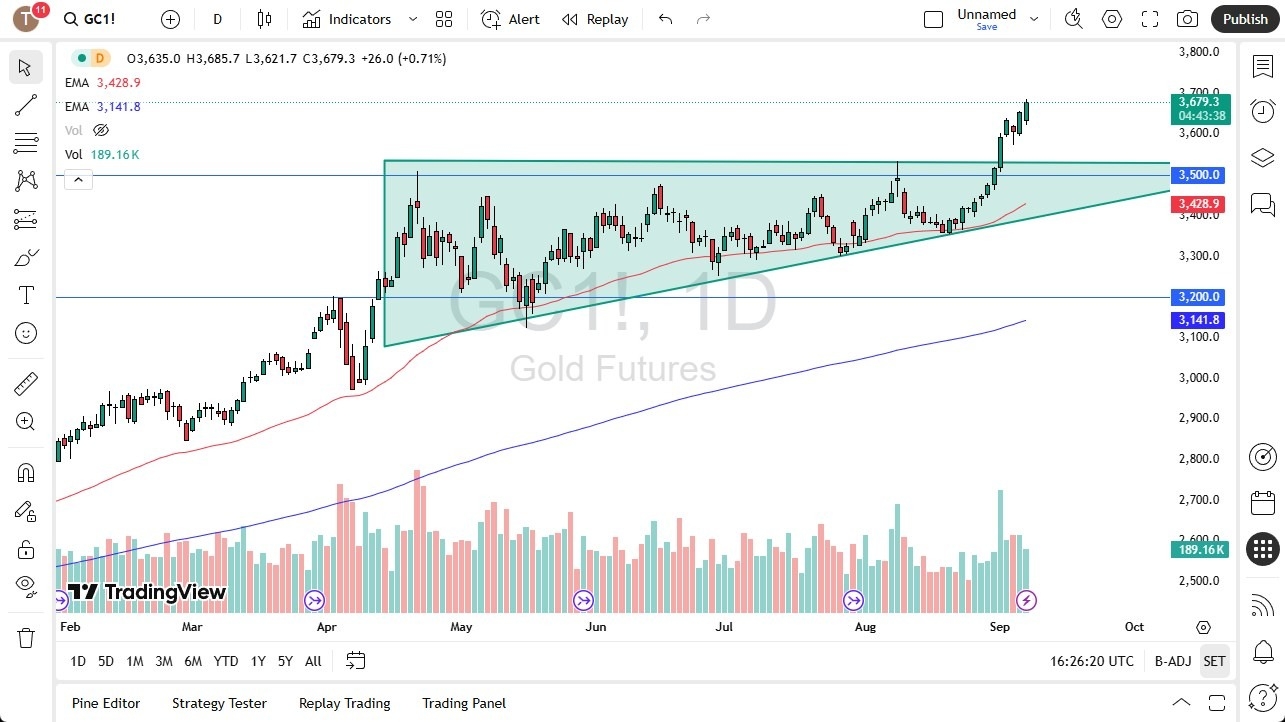Image resolution: width=1285 pixels, height=722 pixels.
Task: Take a chart snapshot with the camera
Action: pyautogui.click(x=1187, y=19)
